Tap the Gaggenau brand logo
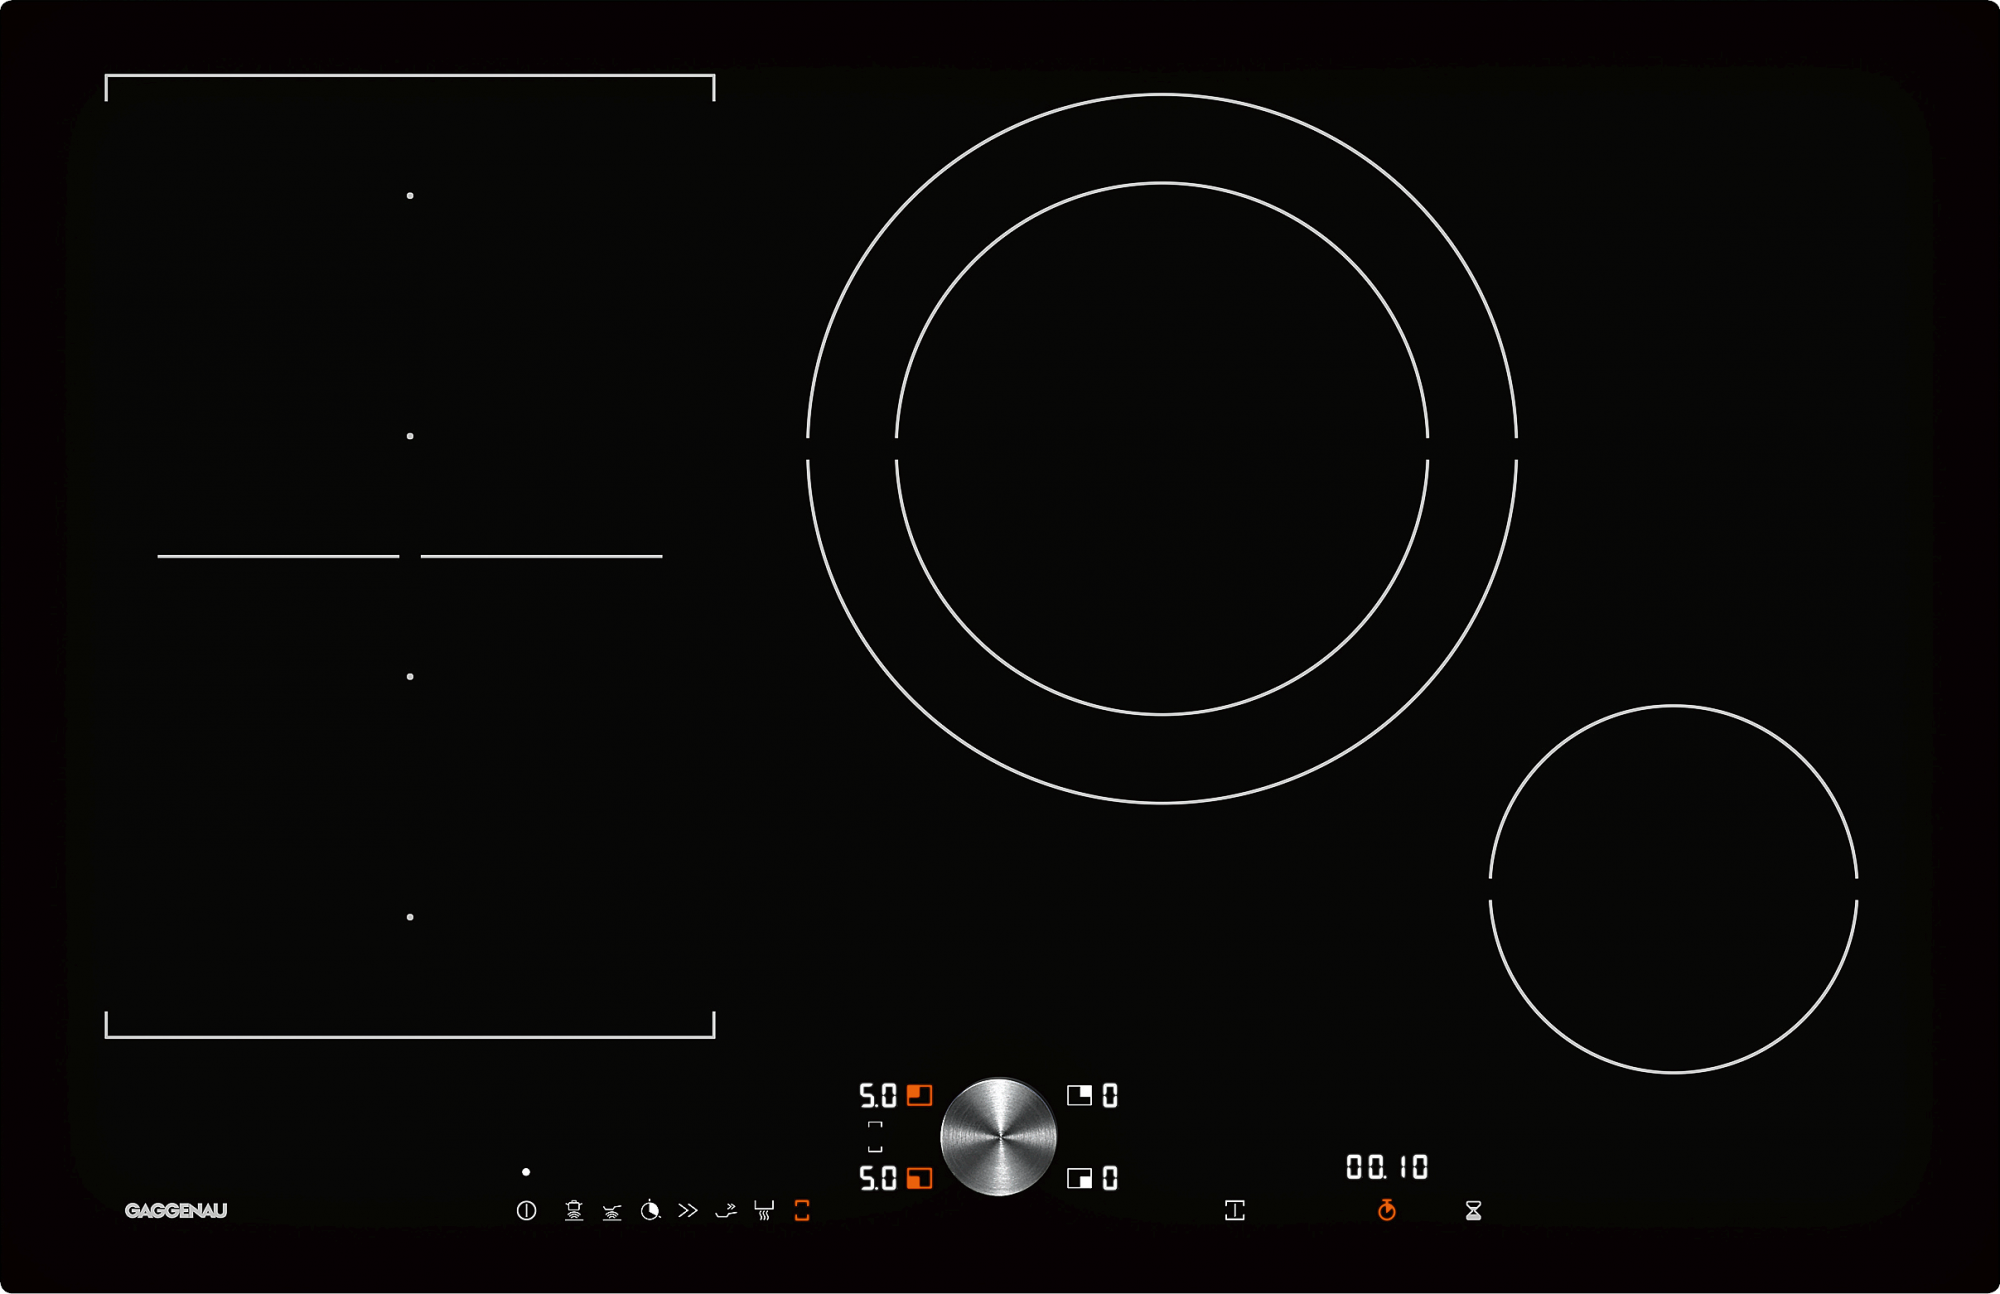The height and width of the screenshot is (1294, 2000). (176, 1211)
